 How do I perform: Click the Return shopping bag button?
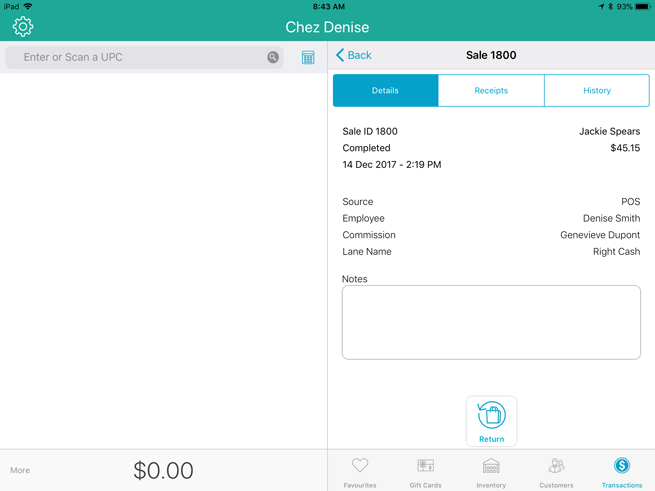491,421
